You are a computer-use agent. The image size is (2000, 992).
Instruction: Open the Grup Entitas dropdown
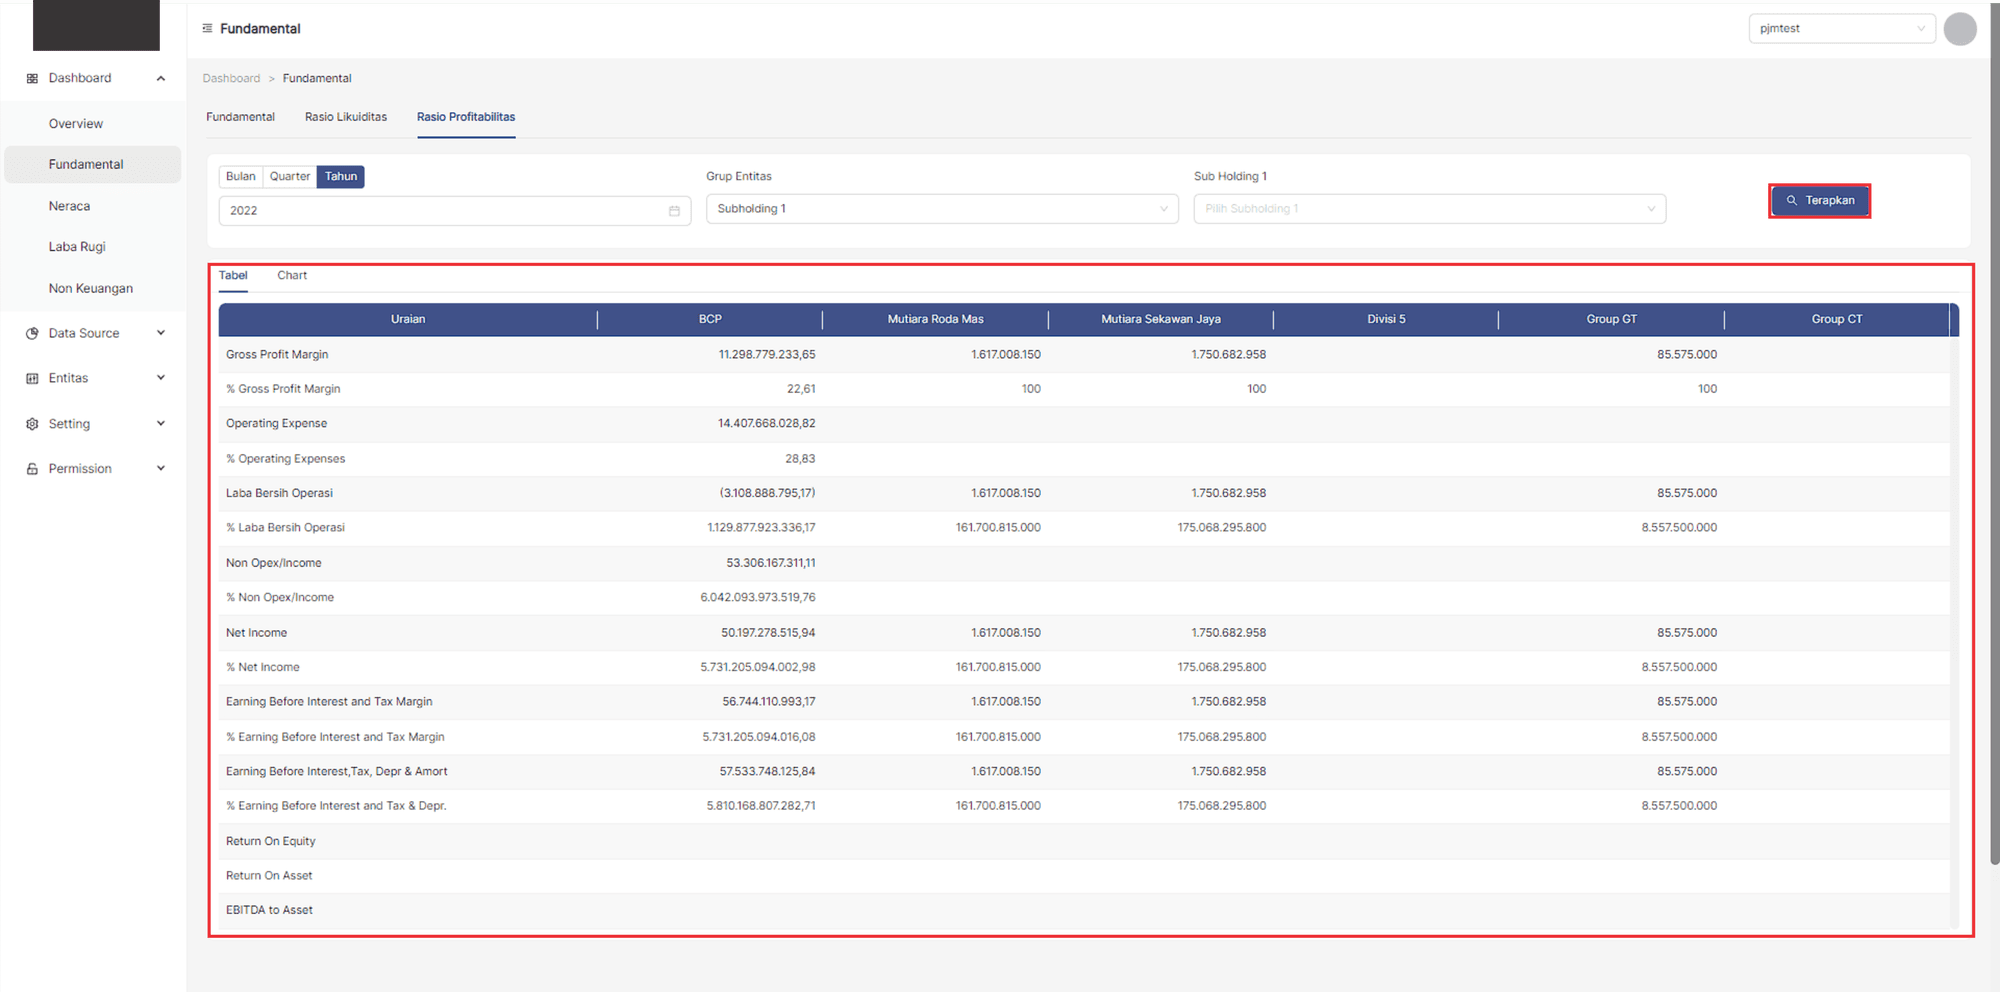point(941,209)
